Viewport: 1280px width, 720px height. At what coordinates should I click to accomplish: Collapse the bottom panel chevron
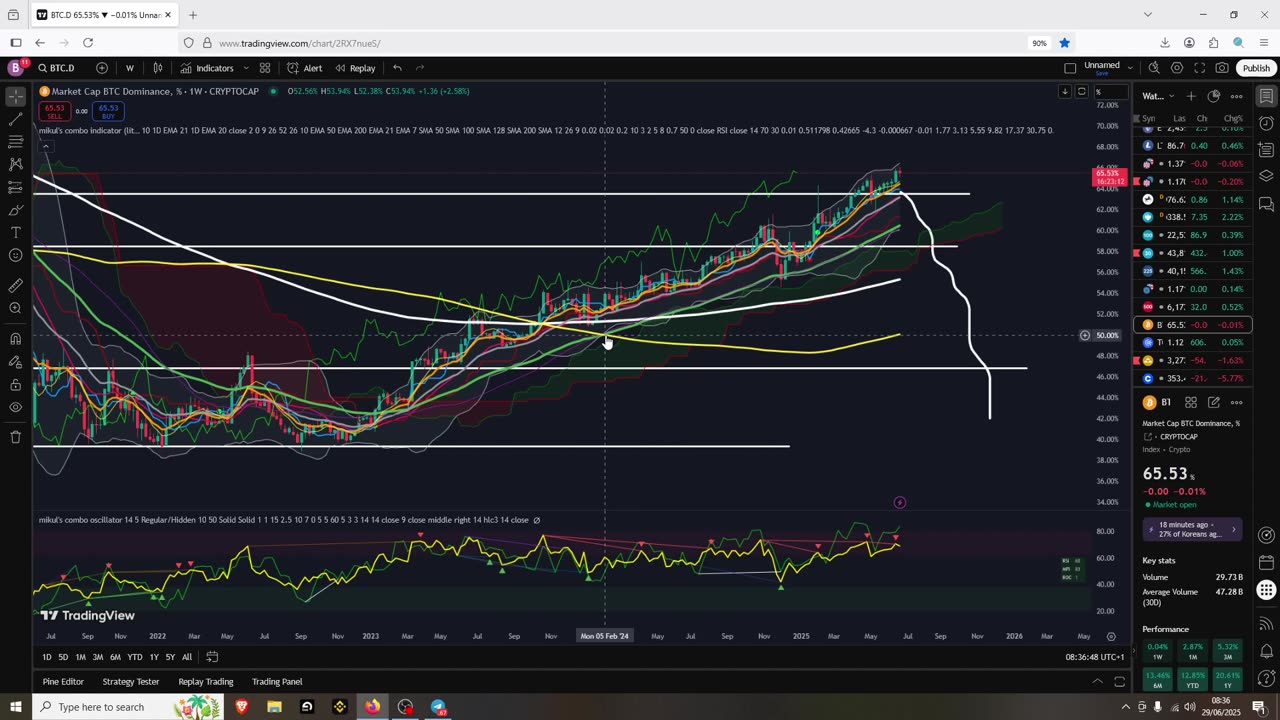click(x=1097, y=682)
